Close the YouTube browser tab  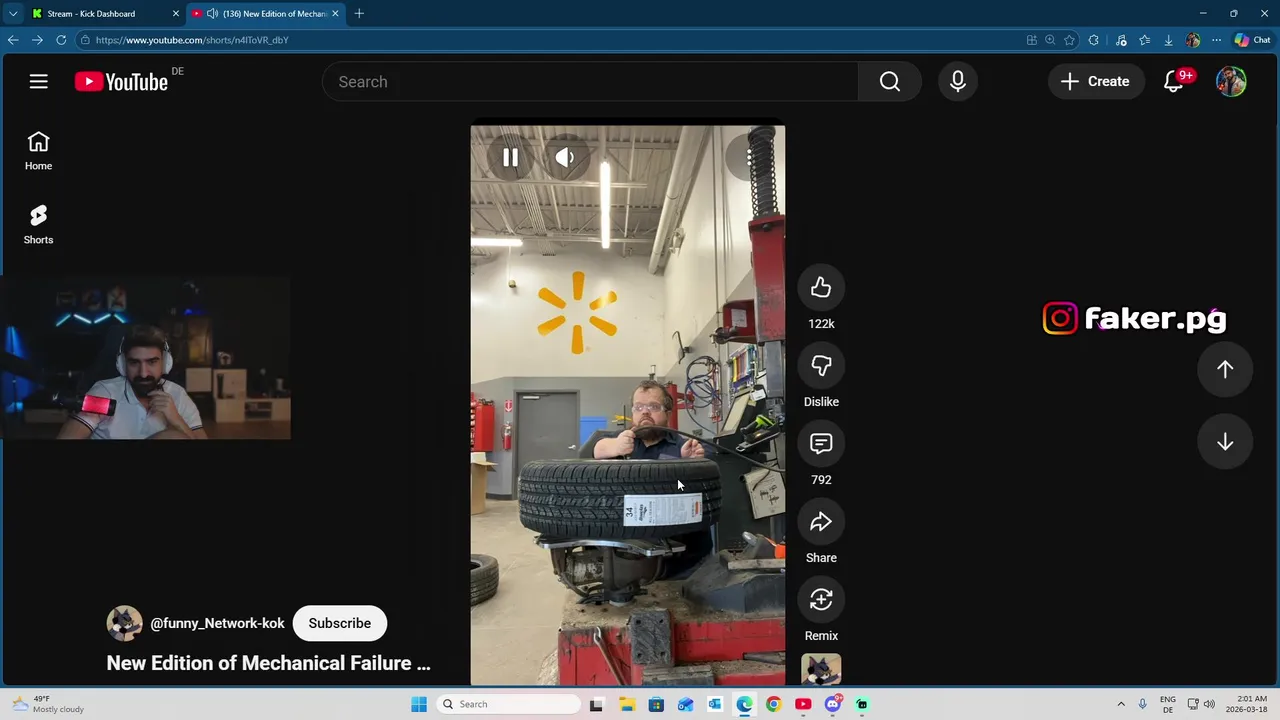(x=335, y=14)
